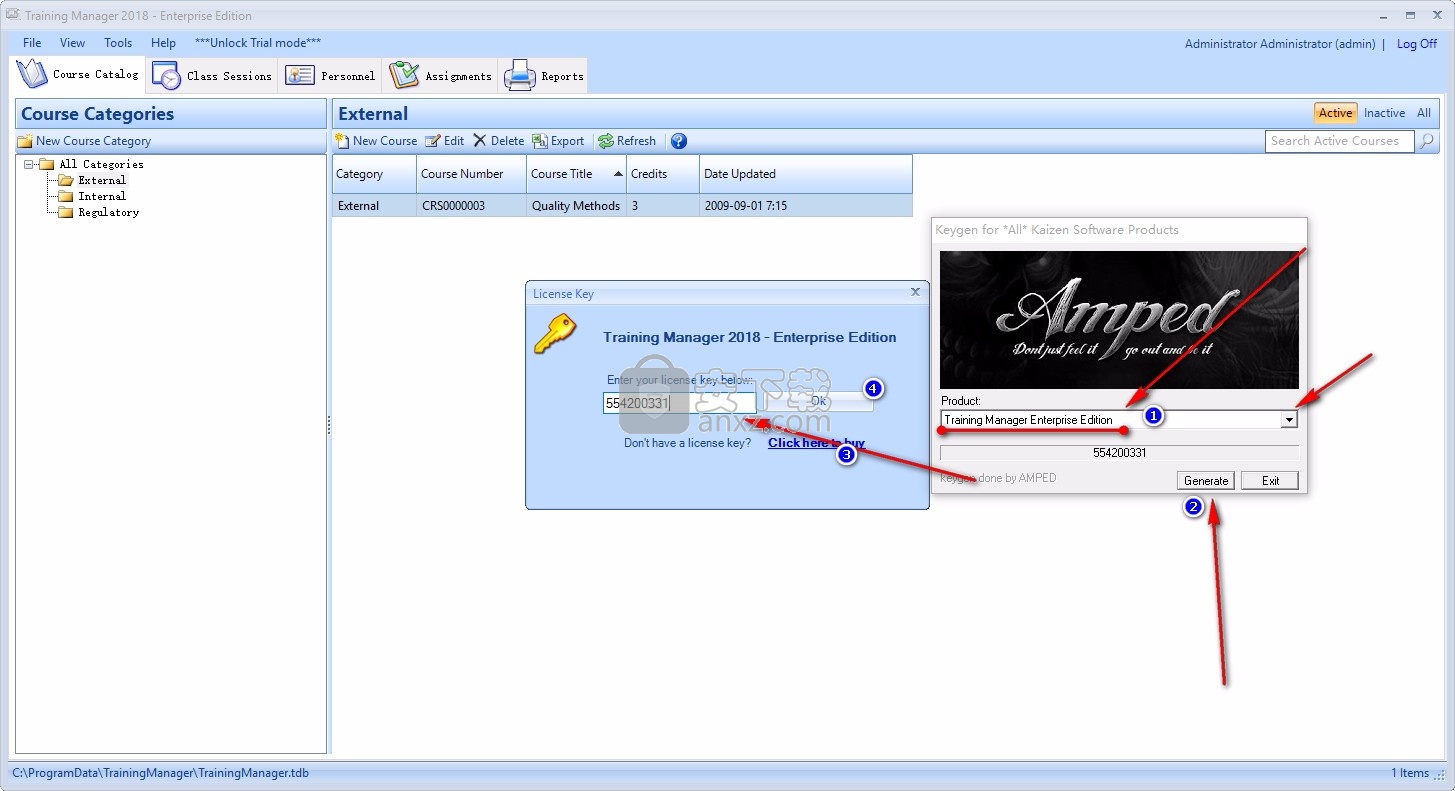This screenshot has width=1455, height=791.
Task: Show Active courses filter
Action: pyautogui.click(x=1335, y=113)
